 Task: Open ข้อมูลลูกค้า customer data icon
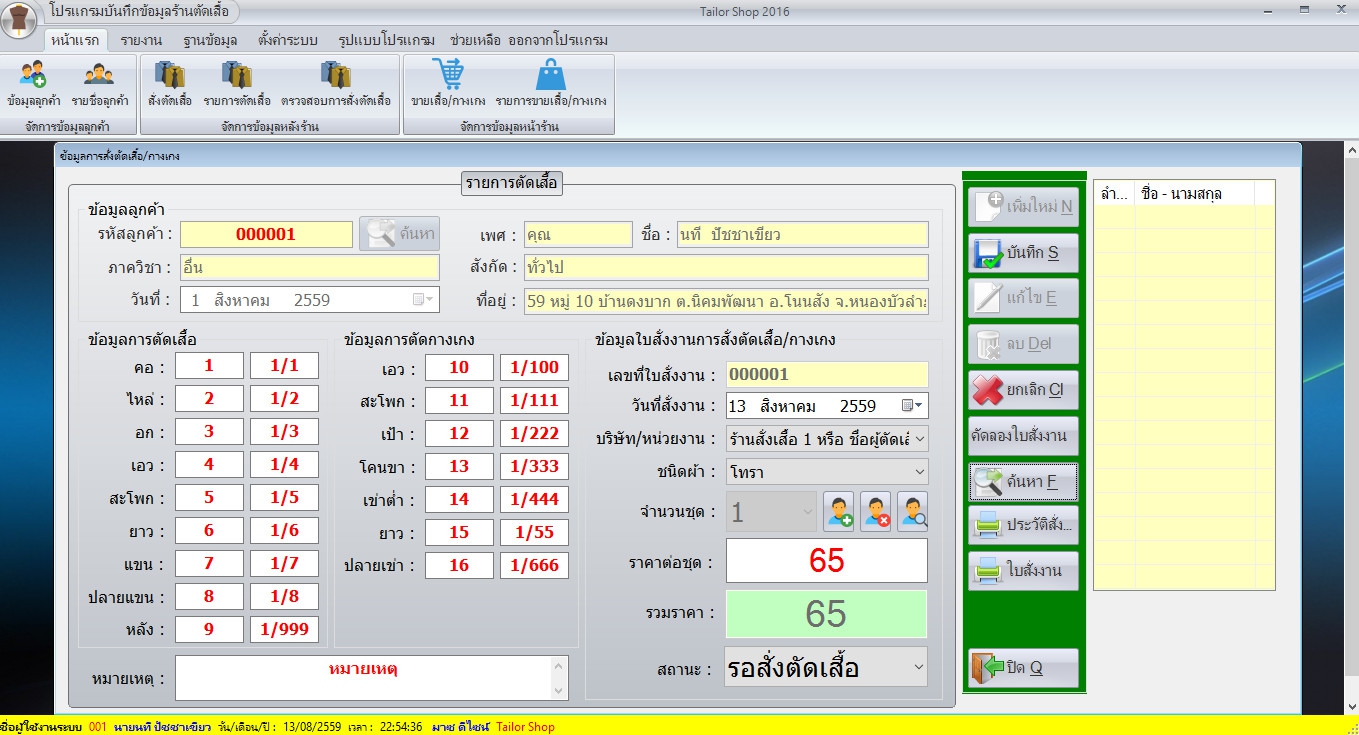tap(33, 84)
